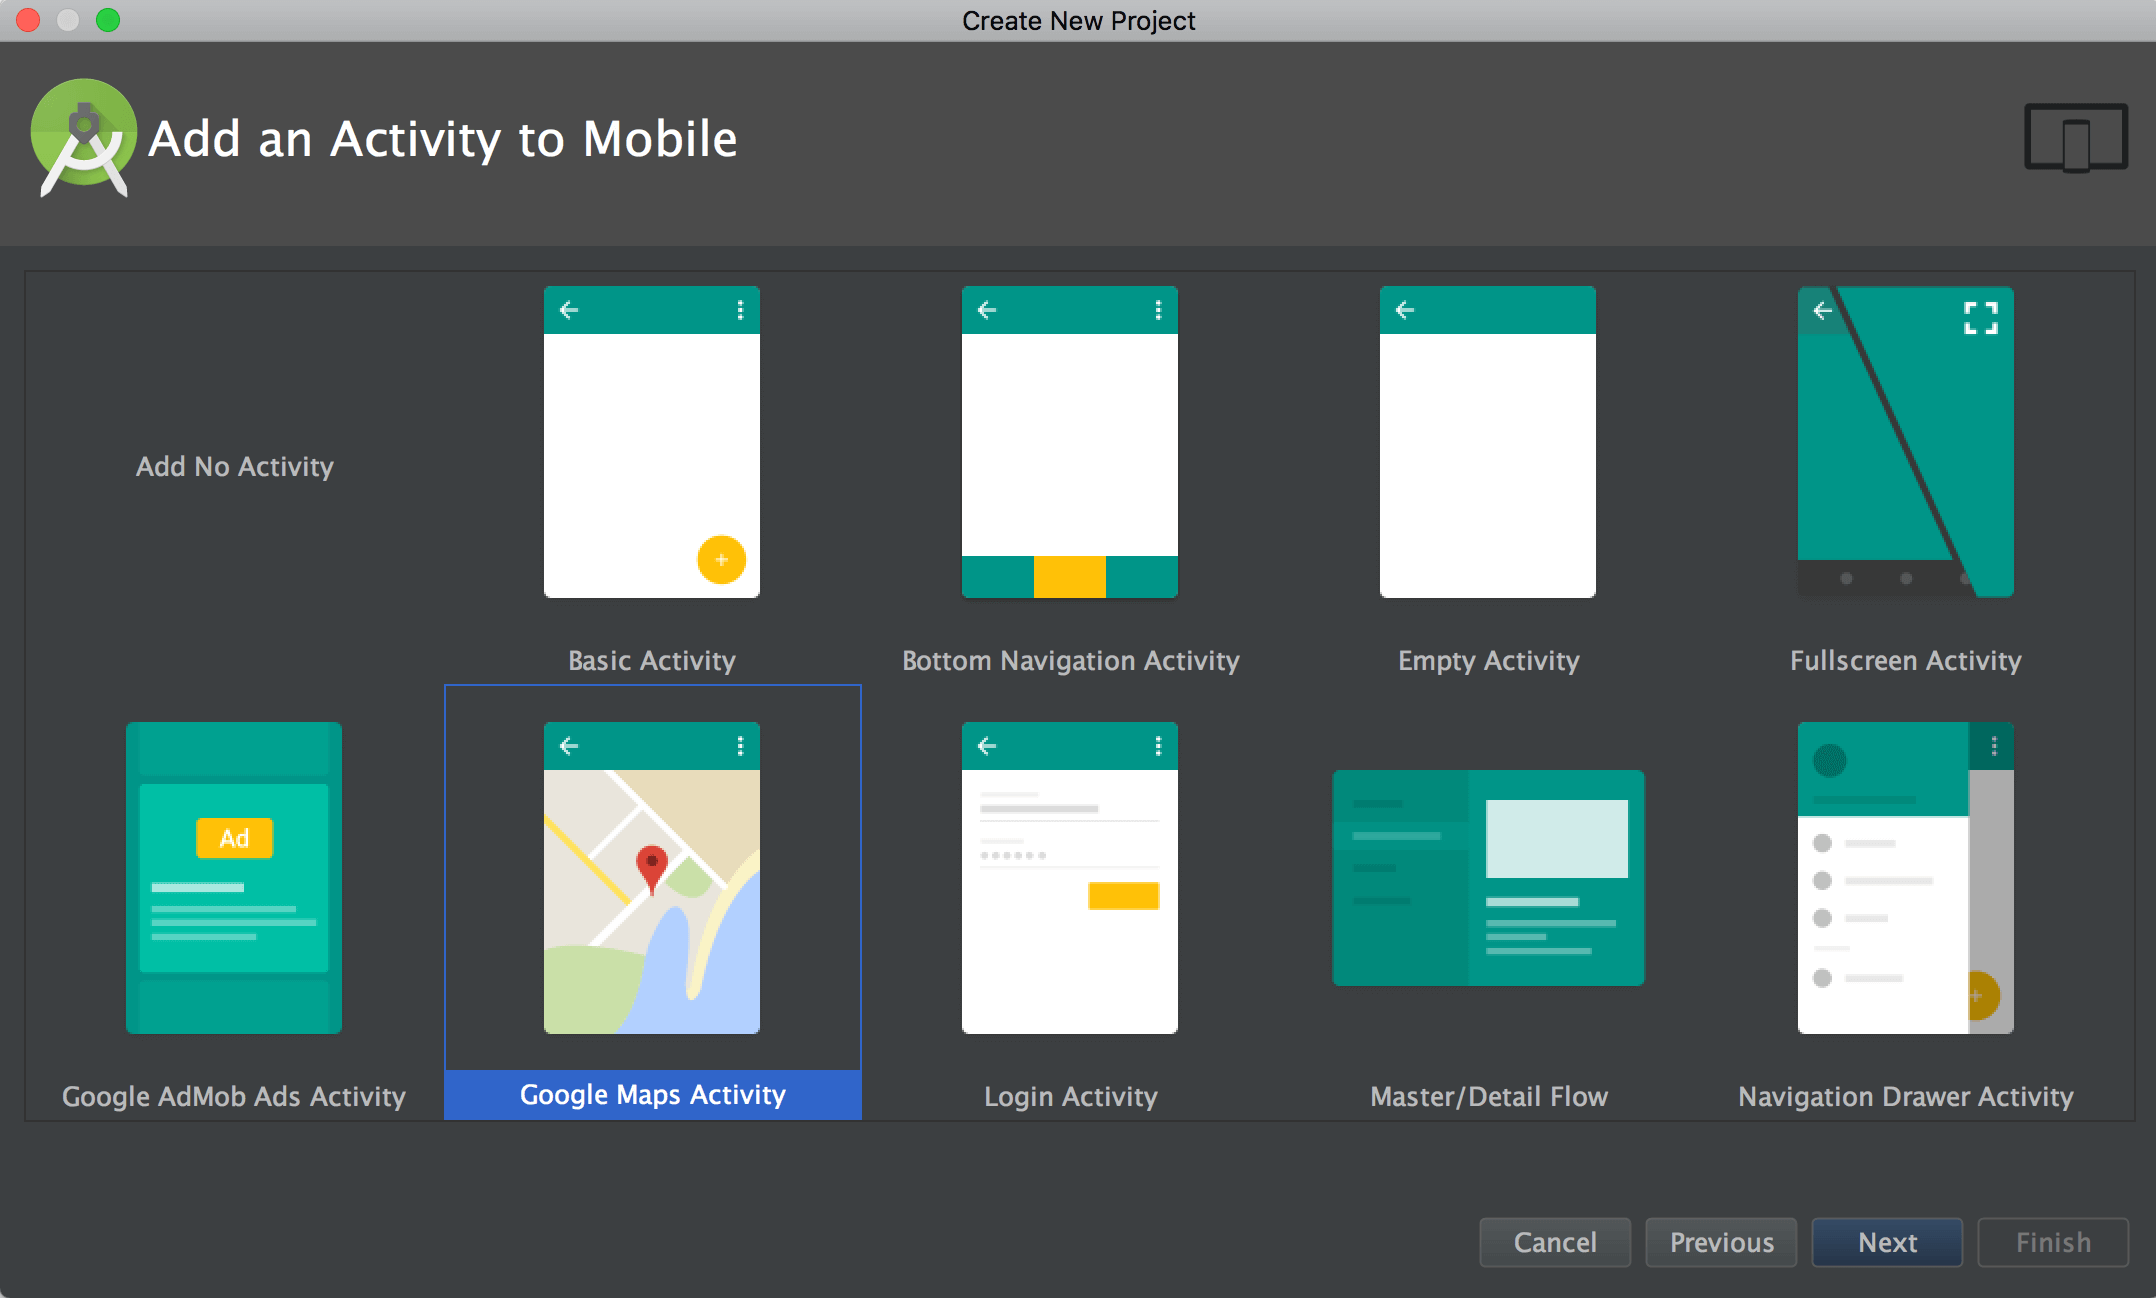Click the fullscreen expand icon in Fullscreen preview
Screen dimensions: 2156x1298
(x=1980, y=318)
